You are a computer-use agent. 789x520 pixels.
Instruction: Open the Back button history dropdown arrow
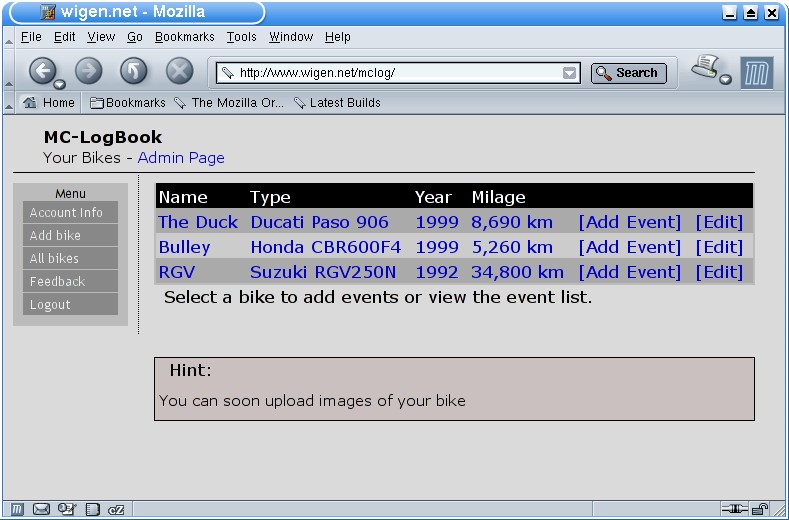tap(60, 84)
